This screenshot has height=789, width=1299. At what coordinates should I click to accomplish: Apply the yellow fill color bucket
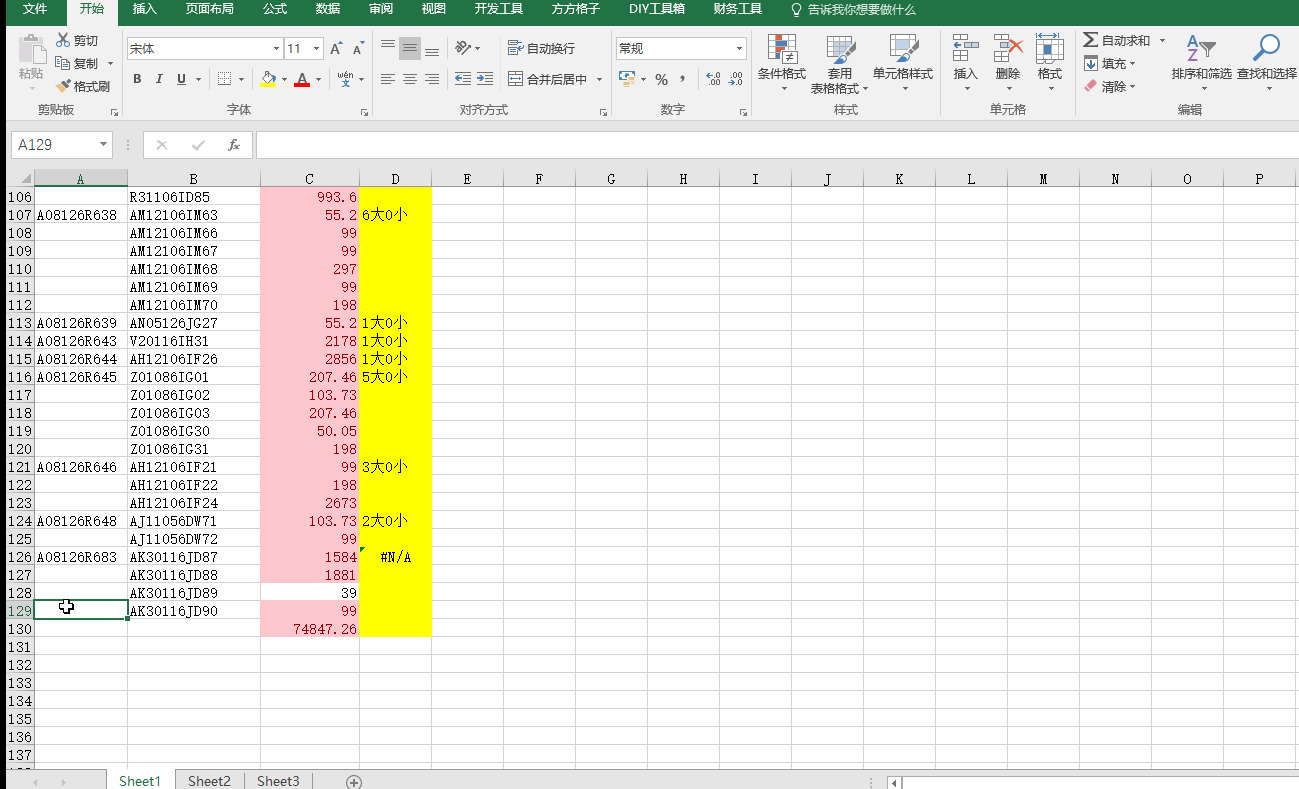pyautogui.click(x=267, y=79)
